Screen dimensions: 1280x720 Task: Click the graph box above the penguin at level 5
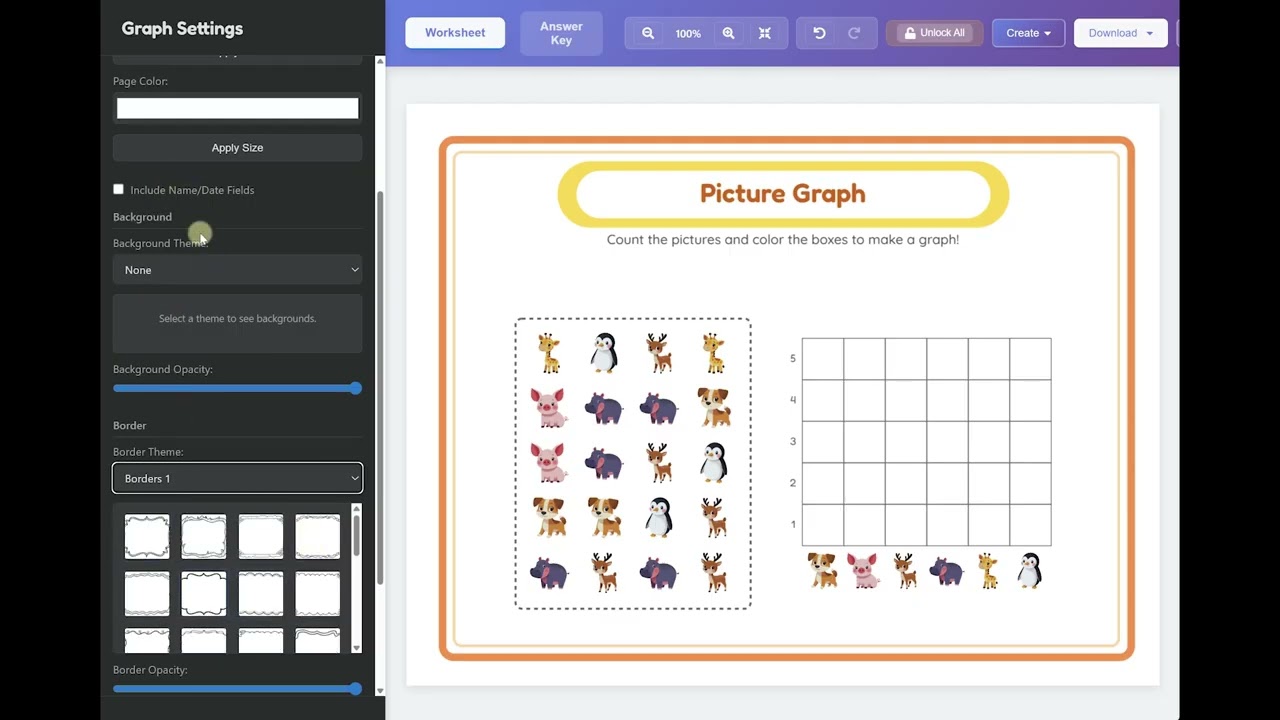click(x=1030, y=359)
